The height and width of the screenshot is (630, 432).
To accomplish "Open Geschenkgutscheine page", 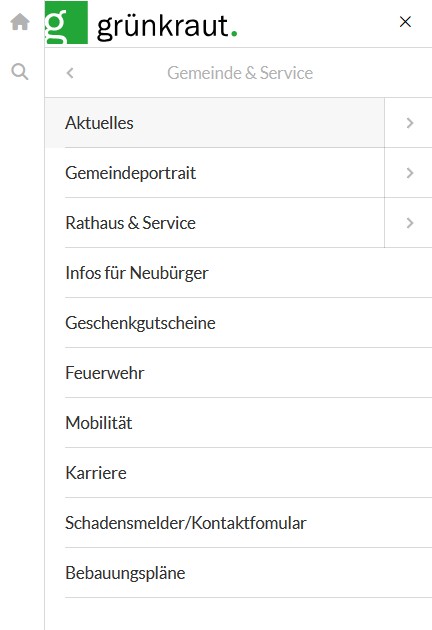I will coord(248,323).
